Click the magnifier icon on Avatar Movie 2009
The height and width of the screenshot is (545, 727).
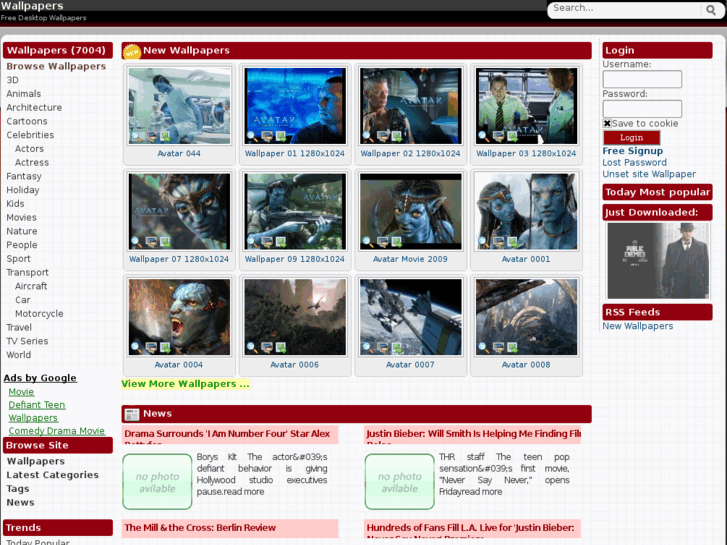click(368, 242)
